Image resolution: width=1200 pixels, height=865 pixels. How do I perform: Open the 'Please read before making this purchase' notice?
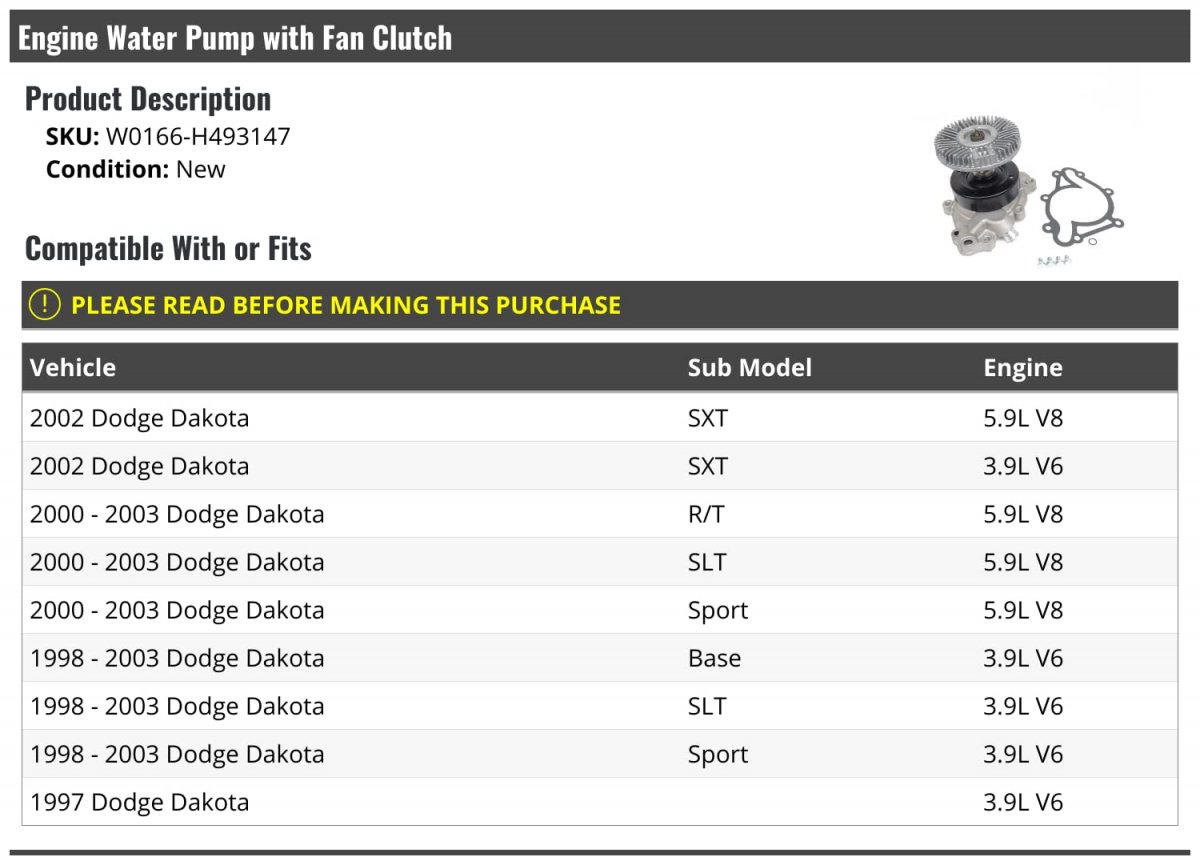346,305
